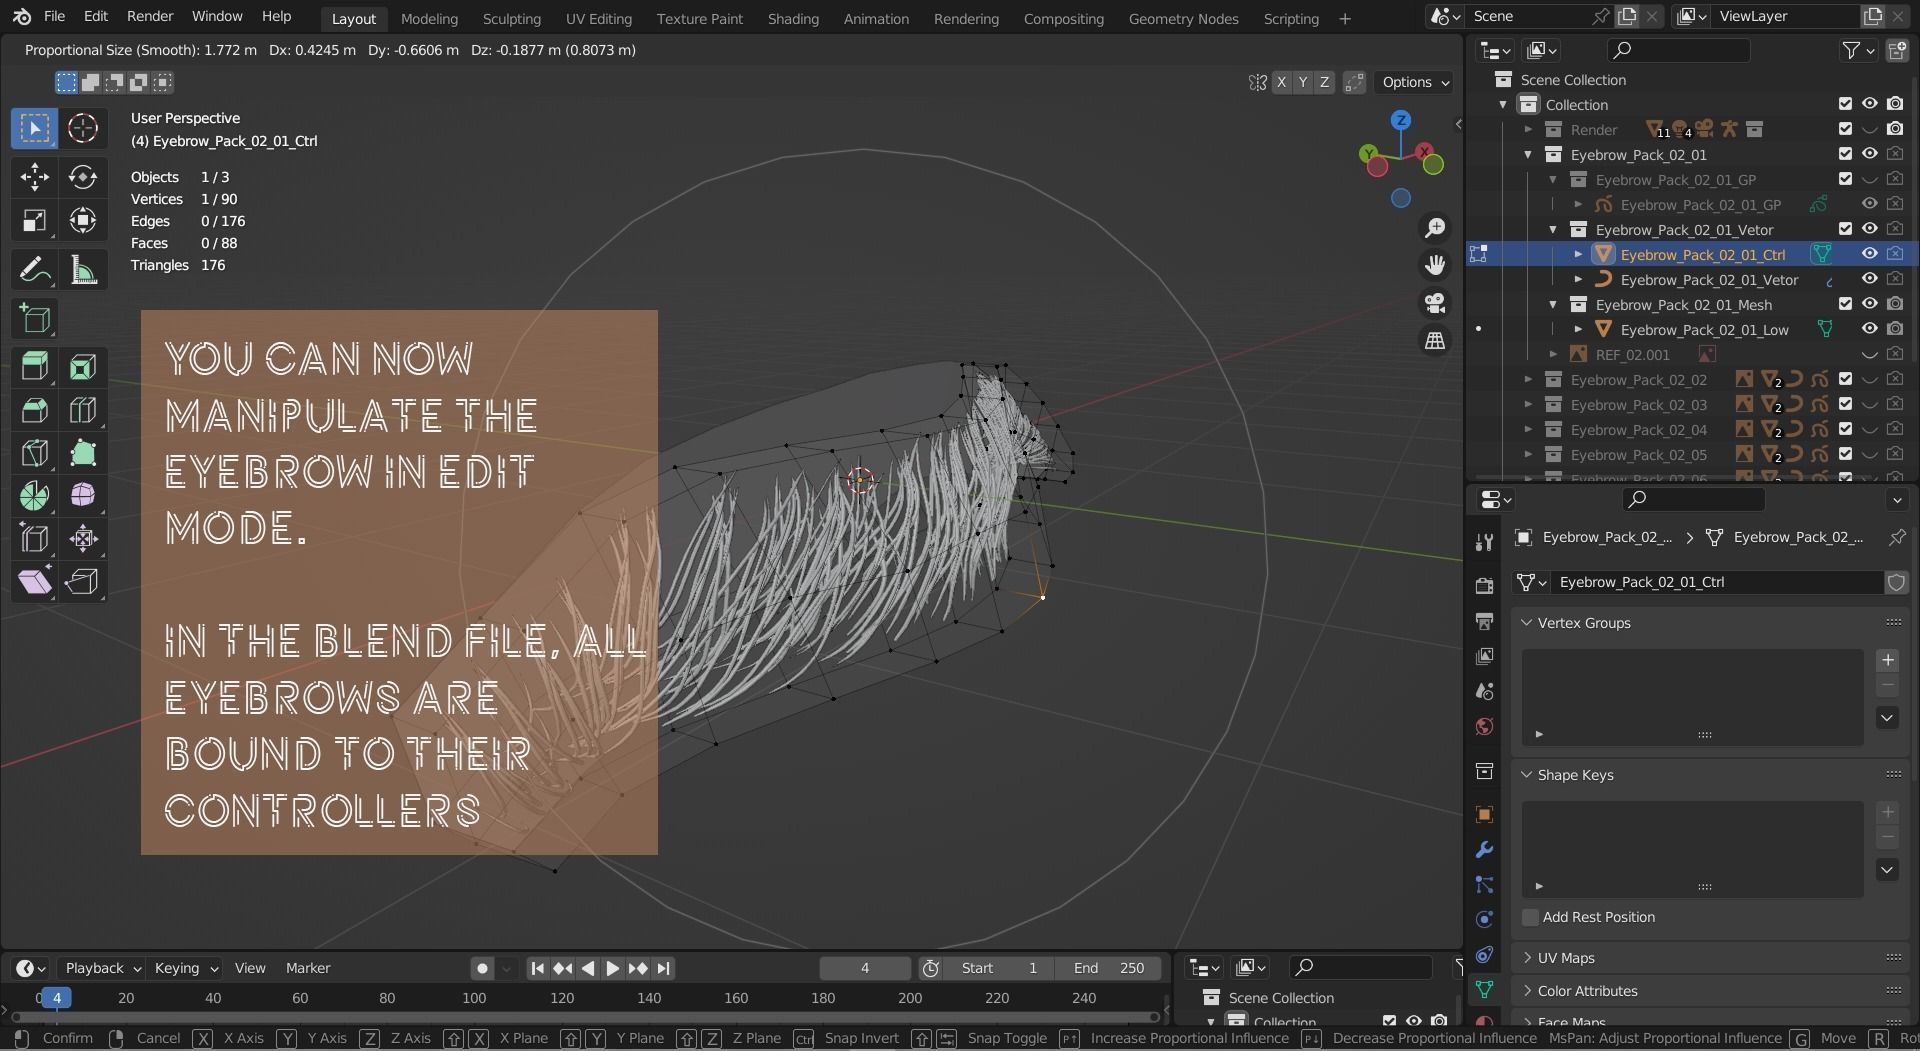Click the End frame field
The width and height of the screenshot is (1920, 1051).
coord(1108,968)
